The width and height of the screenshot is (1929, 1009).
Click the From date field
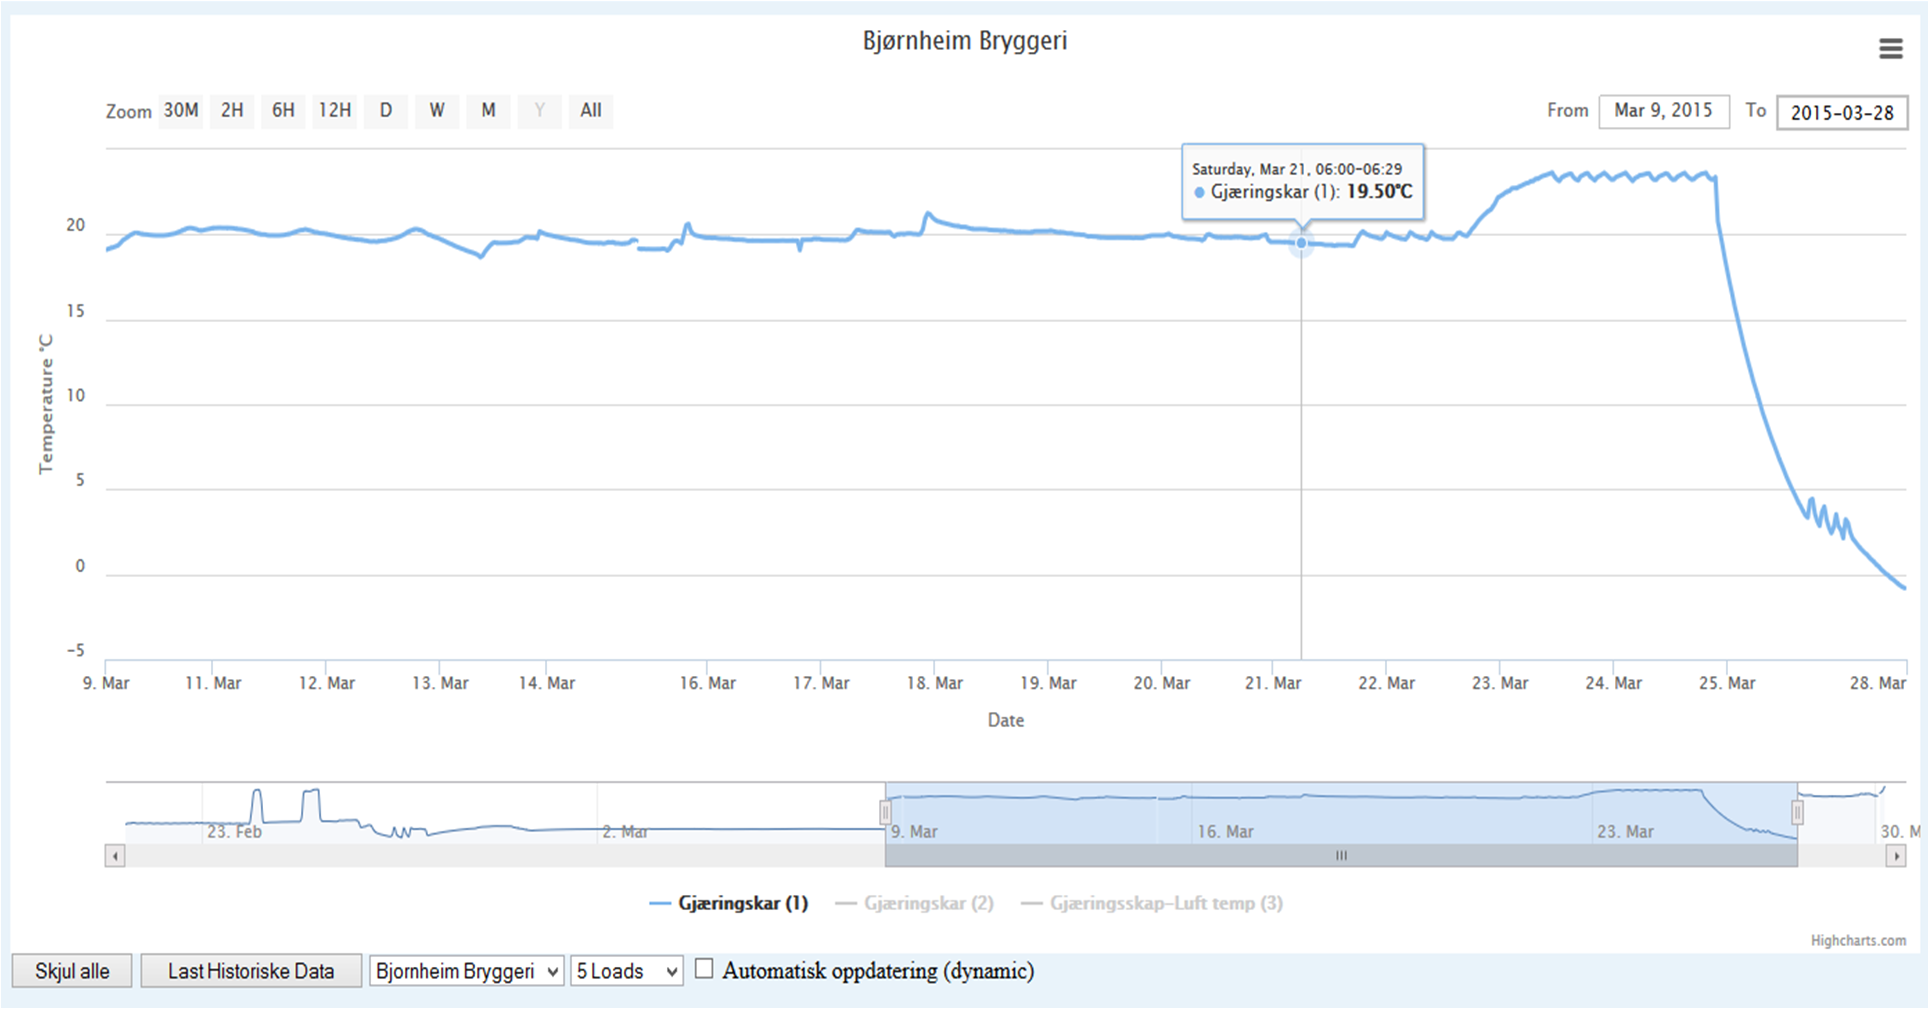coord(1664,111)
